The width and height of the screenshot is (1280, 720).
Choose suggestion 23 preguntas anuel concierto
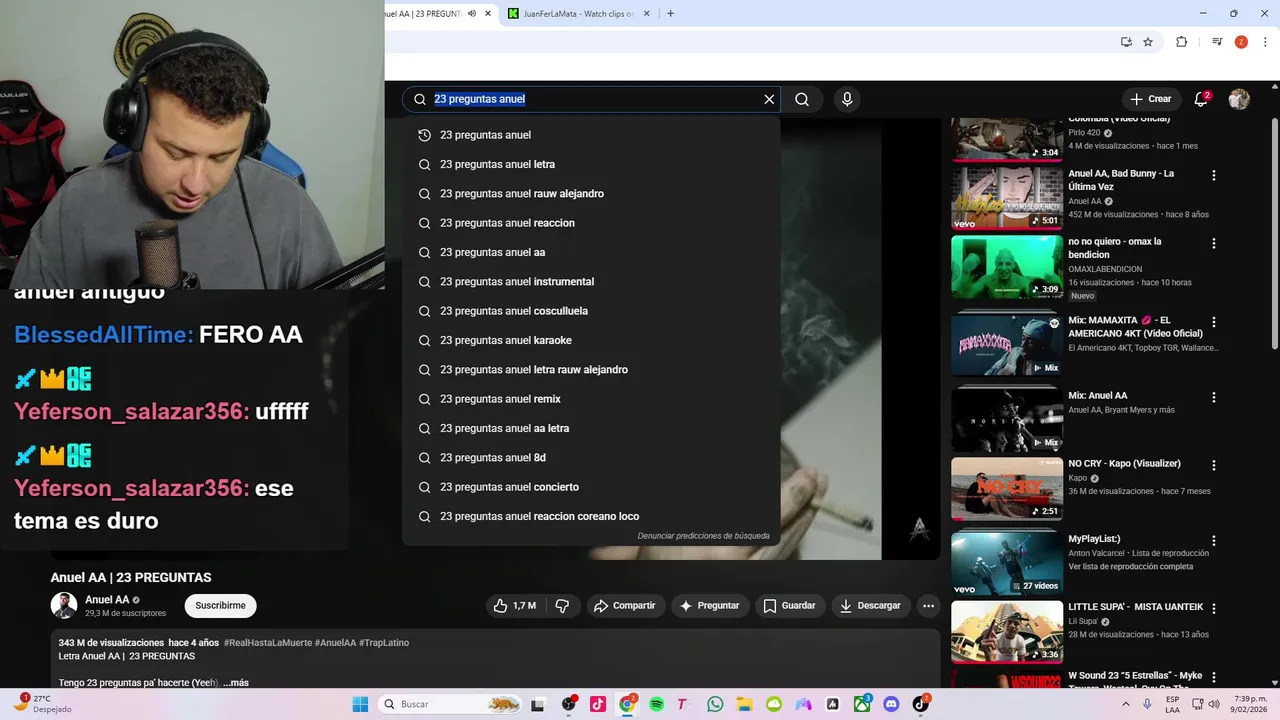pos(591,487)
